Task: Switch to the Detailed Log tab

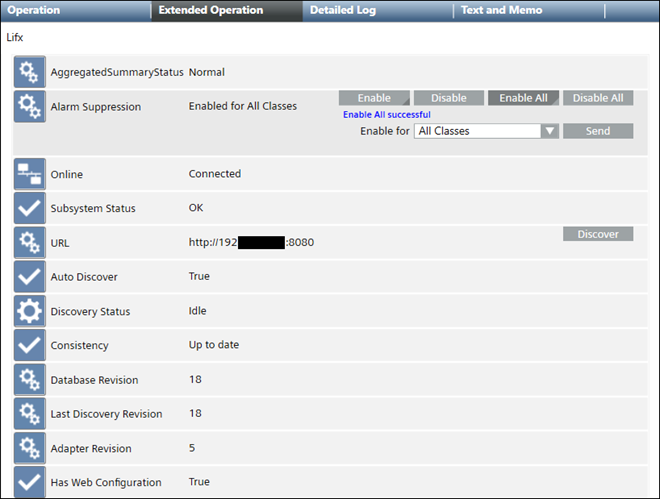Action: tap(343, 10)
